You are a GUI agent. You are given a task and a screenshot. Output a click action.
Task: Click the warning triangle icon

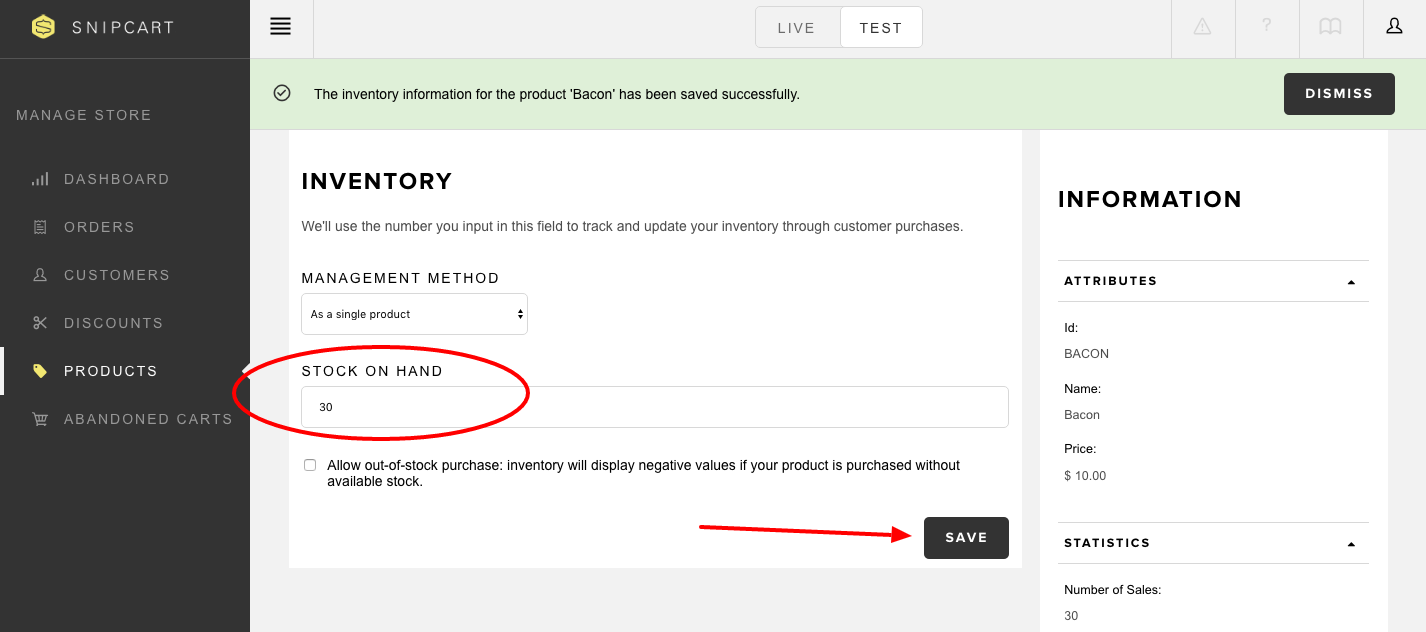(1203, 27)
